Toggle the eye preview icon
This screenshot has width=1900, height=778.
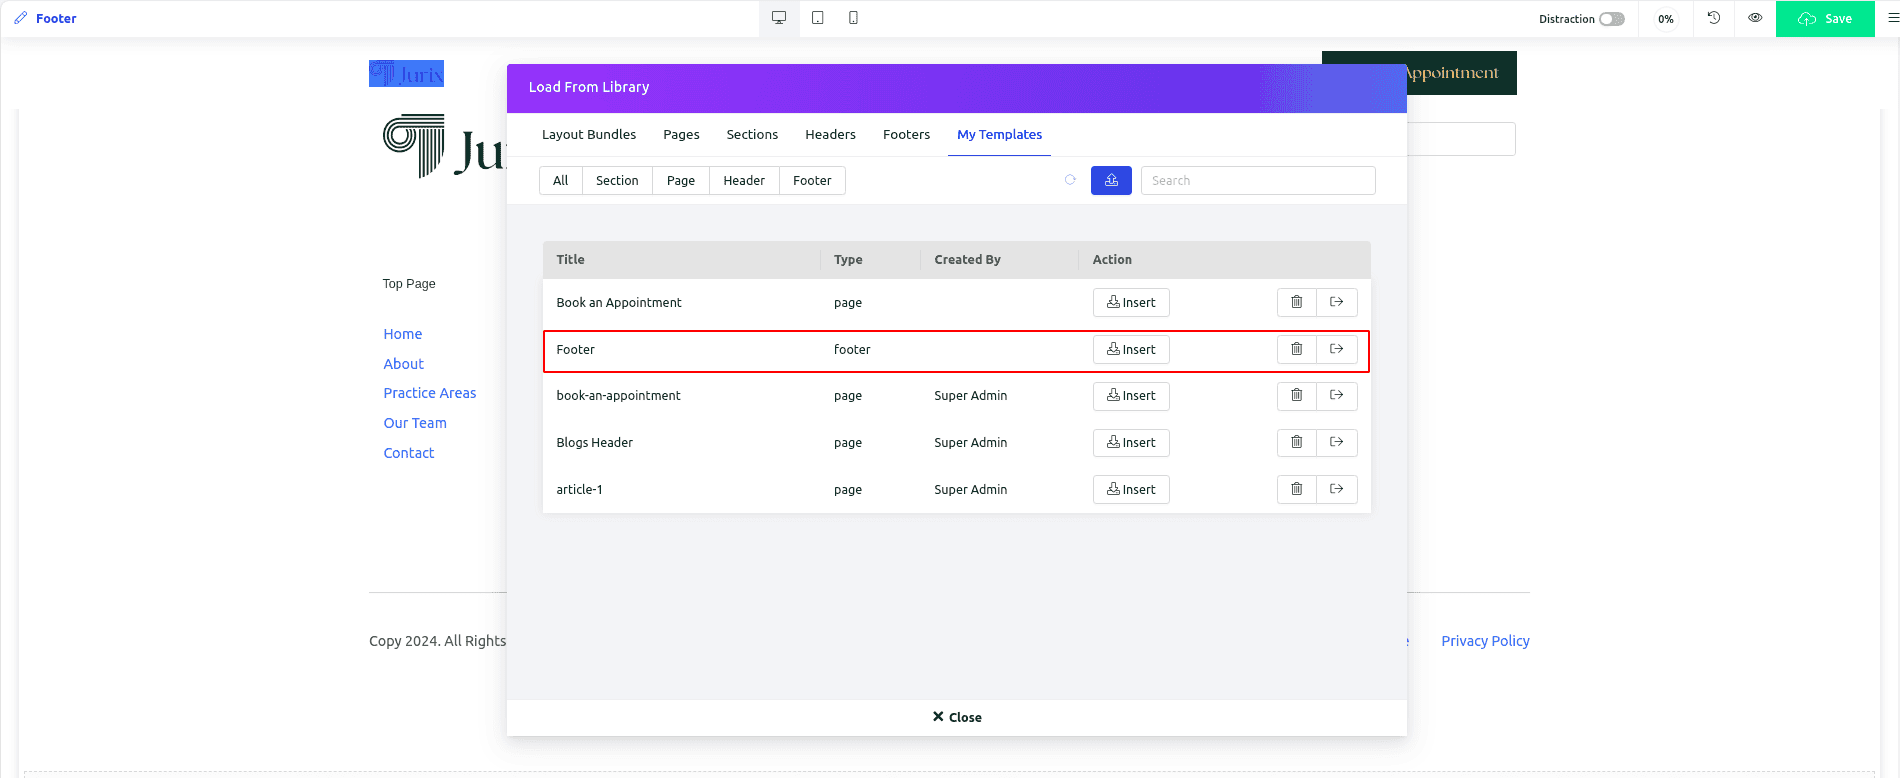click(x=1755, y=18)
